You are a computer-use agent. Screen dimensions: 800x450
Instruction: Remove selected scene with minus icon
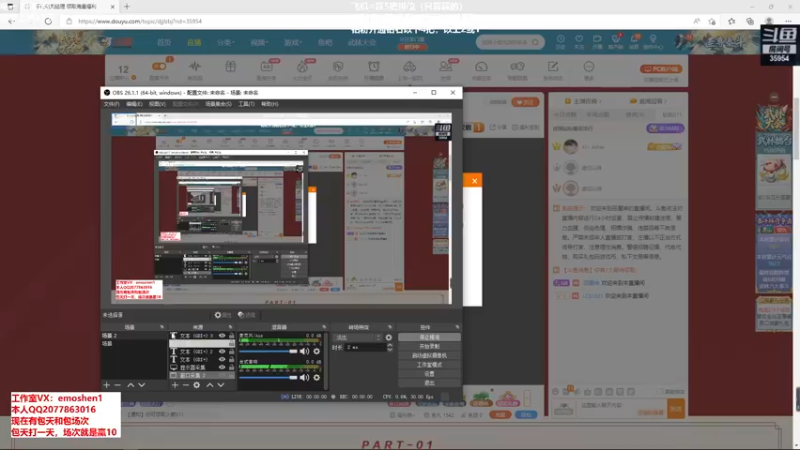tap(117, 385)
